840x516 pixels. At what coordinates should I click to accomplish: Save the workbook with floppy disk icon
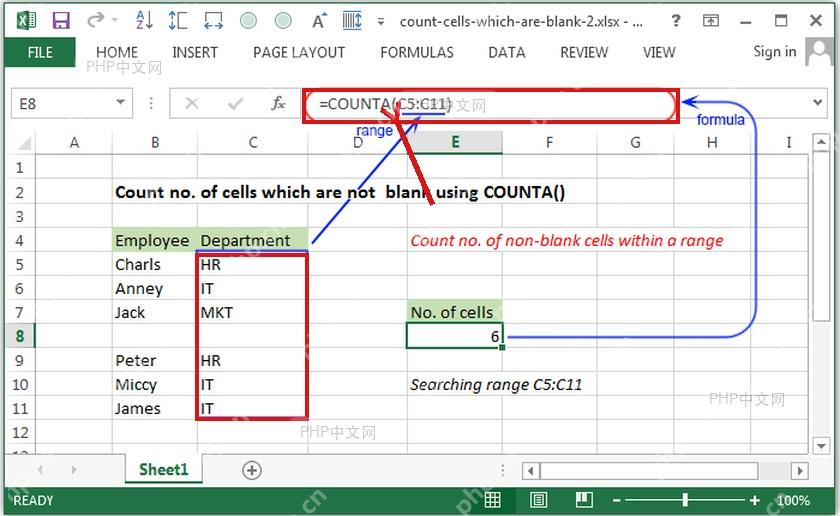61,21
